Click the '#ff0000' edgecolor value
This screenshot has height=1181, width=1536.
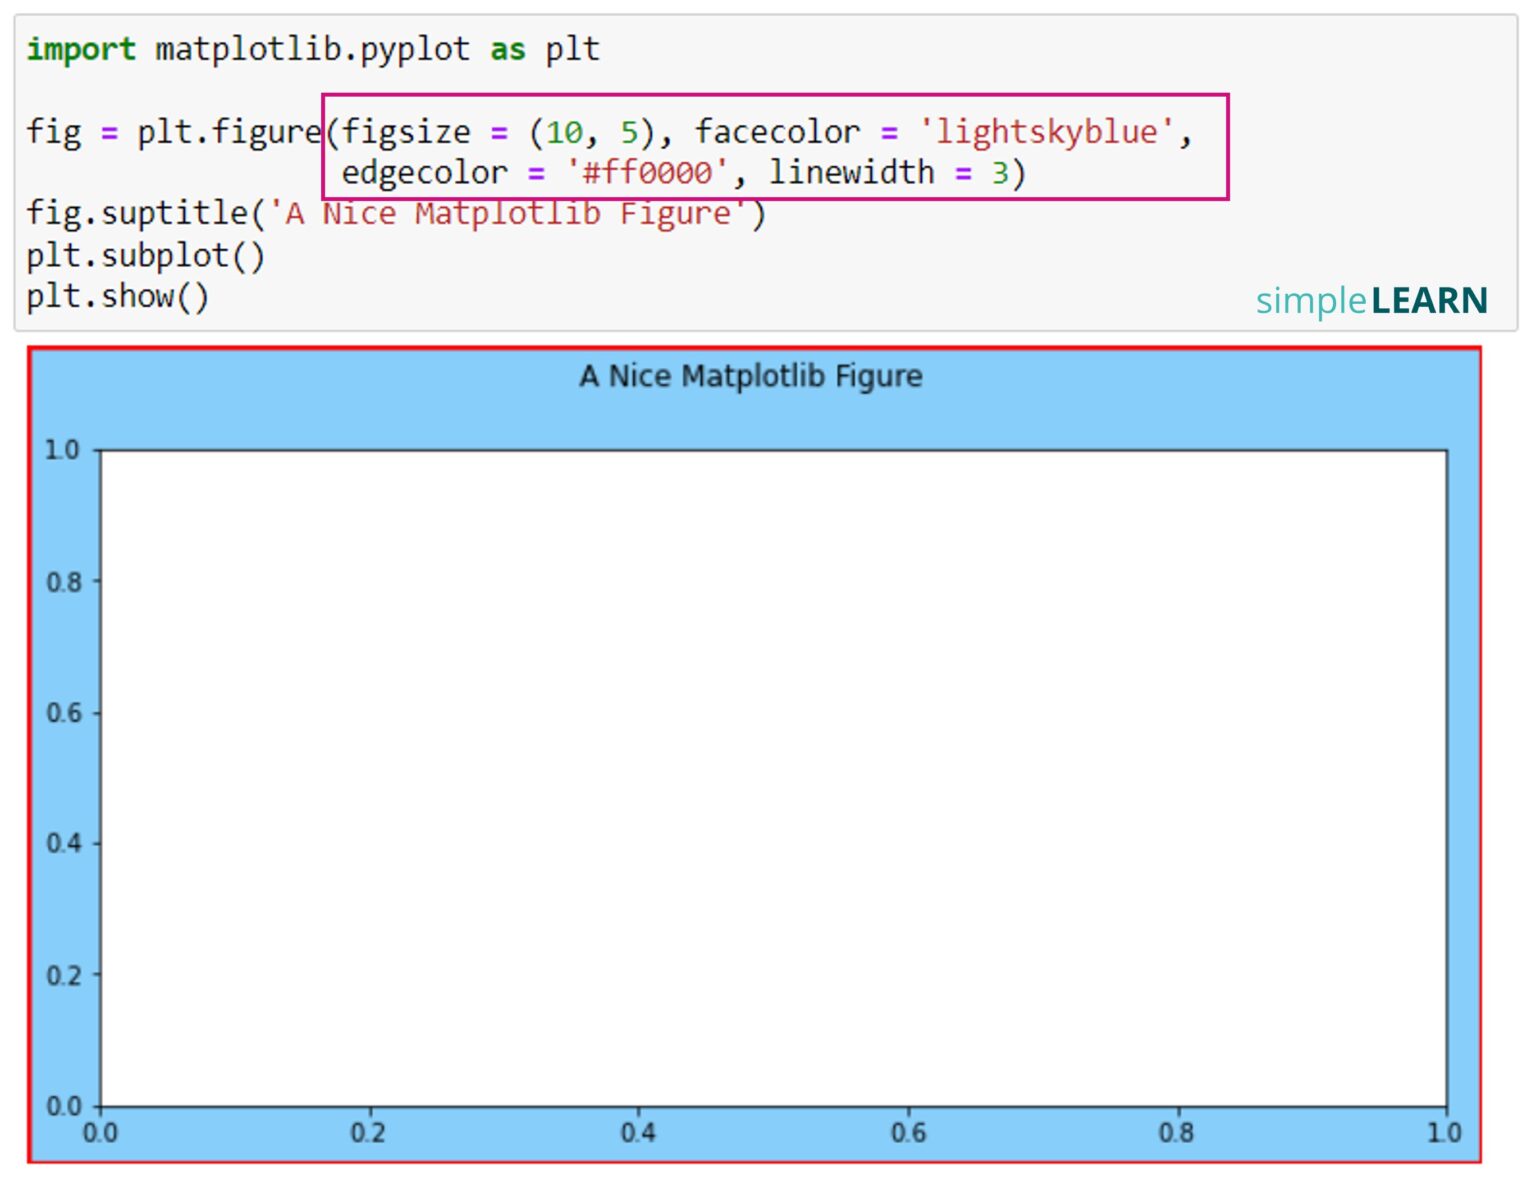(x=647, y=173)
